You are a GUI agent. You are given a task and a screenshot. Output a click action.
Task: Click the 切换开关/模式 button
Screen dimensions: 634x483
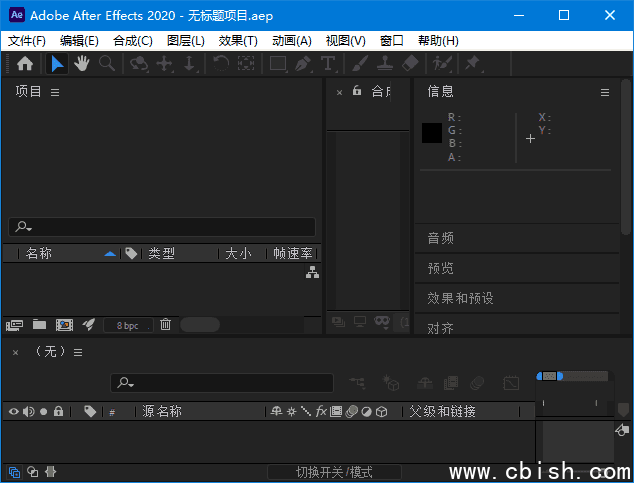pyautogui.click(x=334, y=472)
